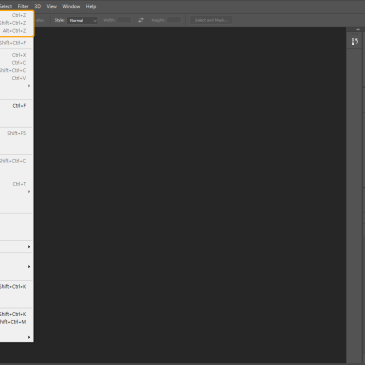Expand the collapsed panels dock arrow

[358, 30]
